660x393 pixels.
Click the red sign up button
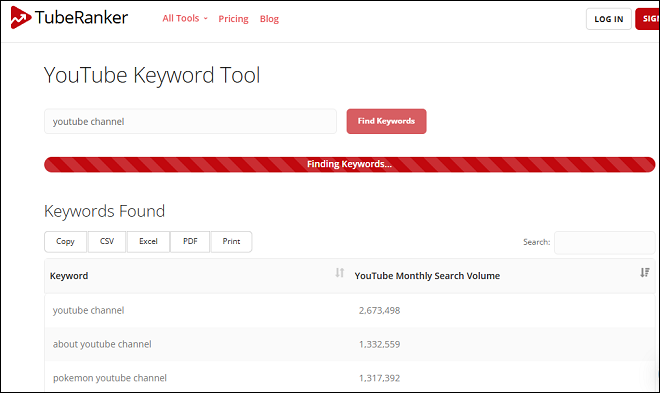pyautogui.click(x=648, y=19)
